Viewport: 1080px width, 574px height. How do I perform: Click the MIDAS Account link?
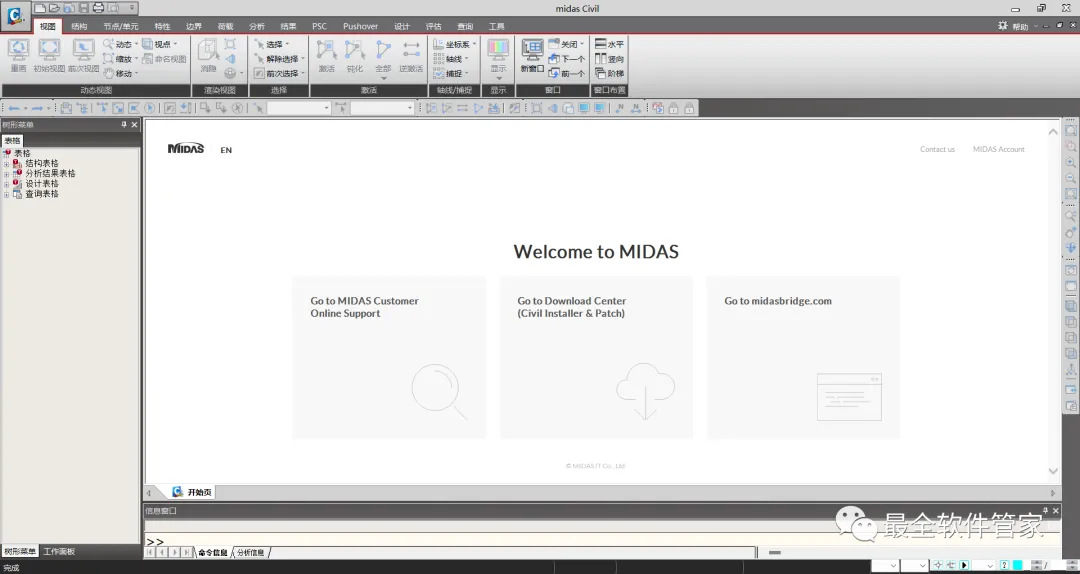click(999, 149)
